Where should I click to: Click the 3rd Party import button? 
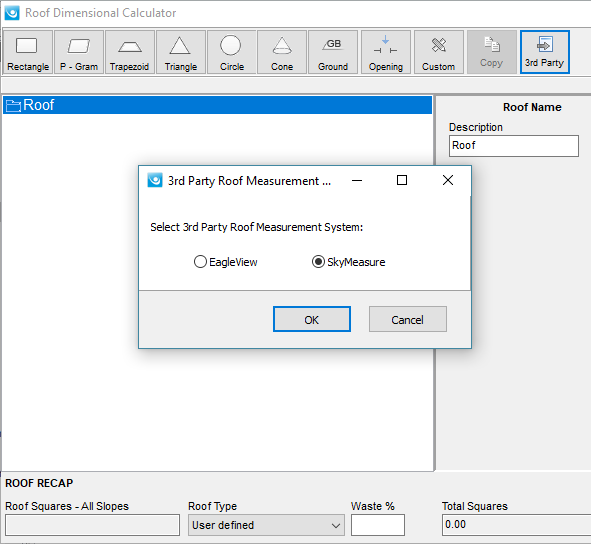pos(545,52)
